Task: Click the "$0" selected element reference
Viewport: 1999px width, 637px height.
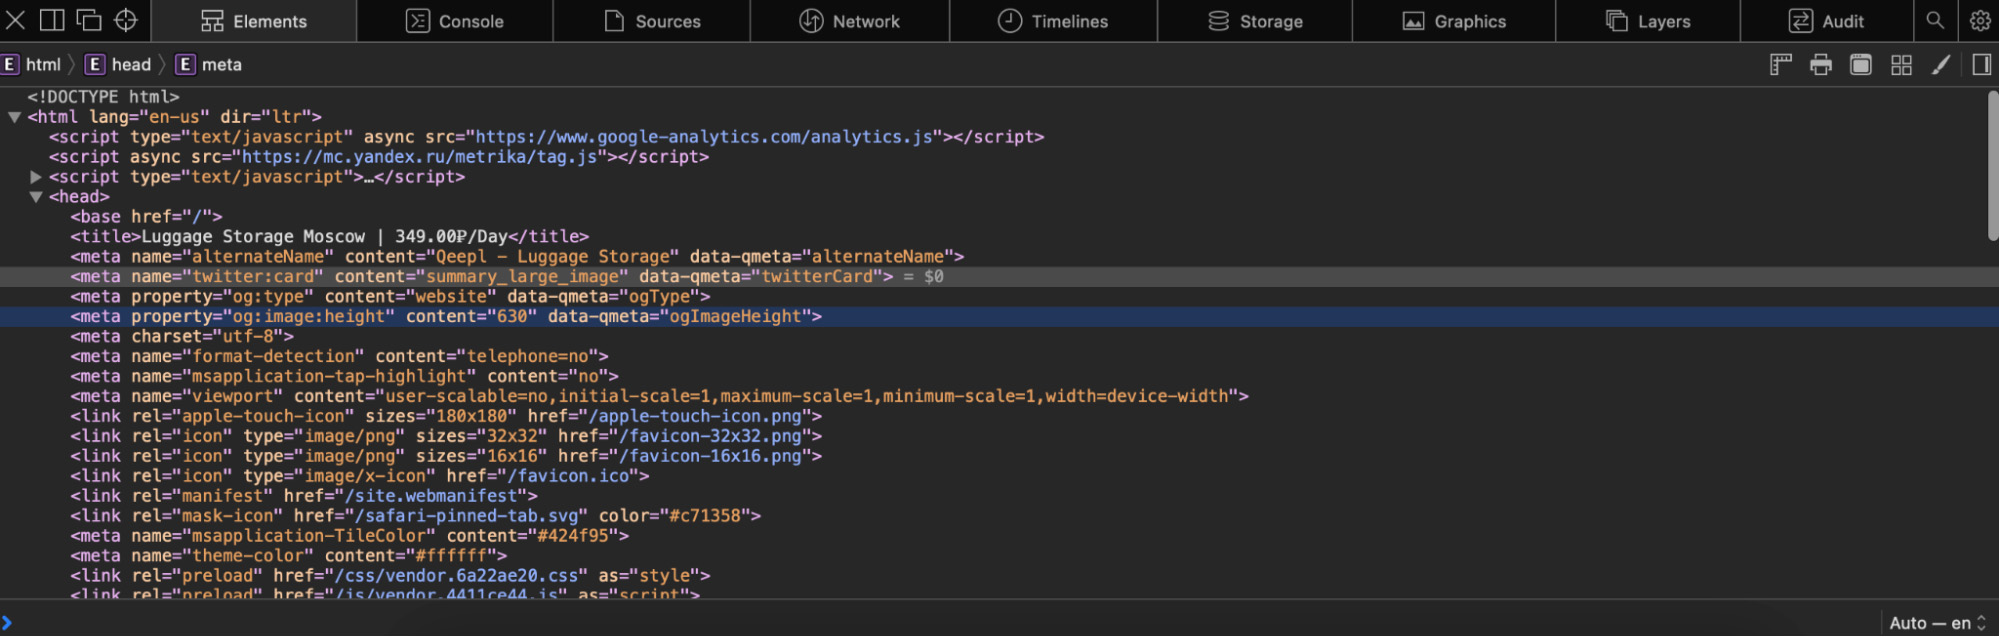Action: 933,277
